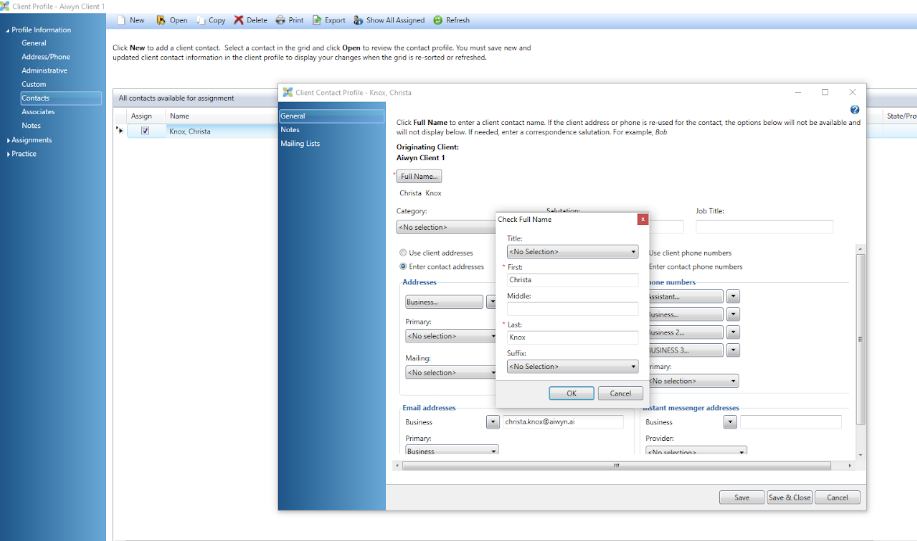This screenshot has width=917, height=541.
Task: Click vertical scrollbar in contact profile
Action: pyautogui.click(x=860, y=339)
